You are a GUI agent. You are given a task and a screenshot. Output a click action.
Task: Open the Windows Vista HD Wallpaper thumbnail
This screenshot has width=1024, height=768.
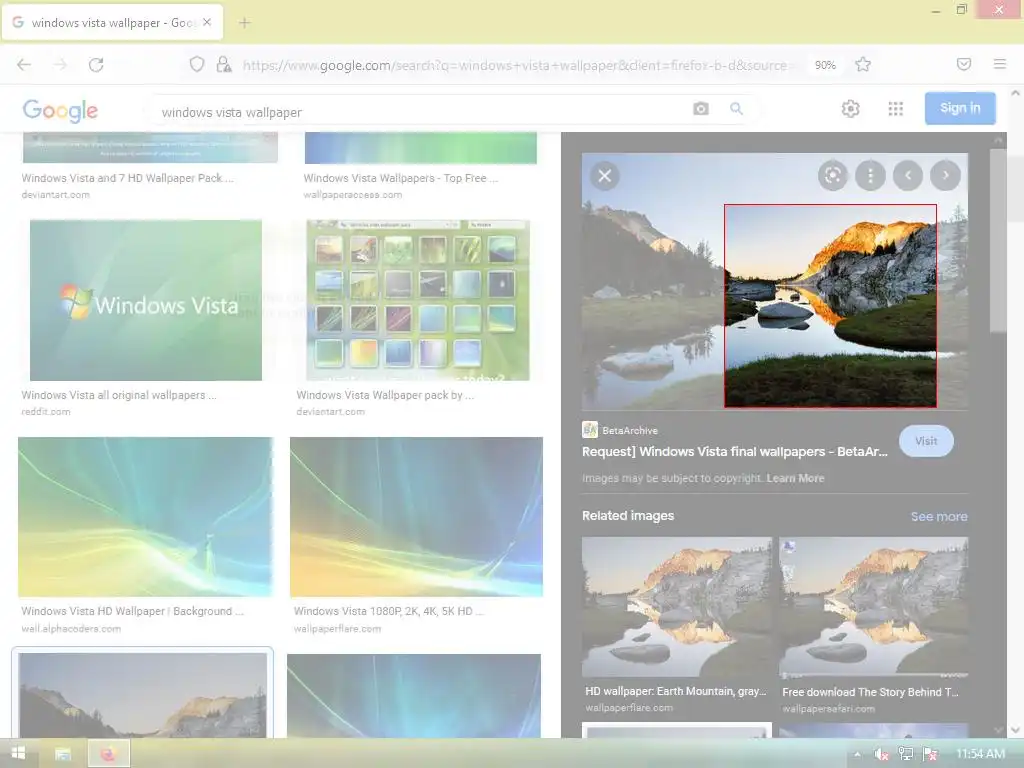coord(145,517)
